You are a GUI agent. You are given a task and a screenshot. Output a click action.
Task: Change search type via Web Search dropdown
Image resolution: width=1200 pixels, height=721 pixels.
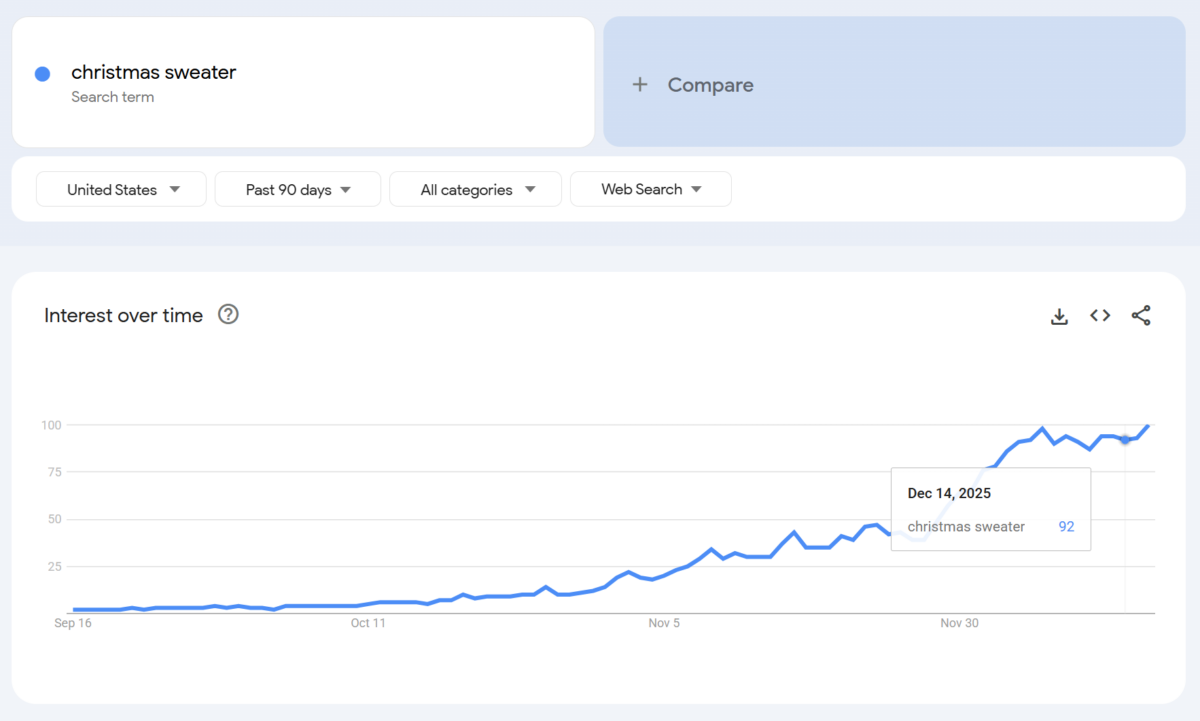pos(650,189)
